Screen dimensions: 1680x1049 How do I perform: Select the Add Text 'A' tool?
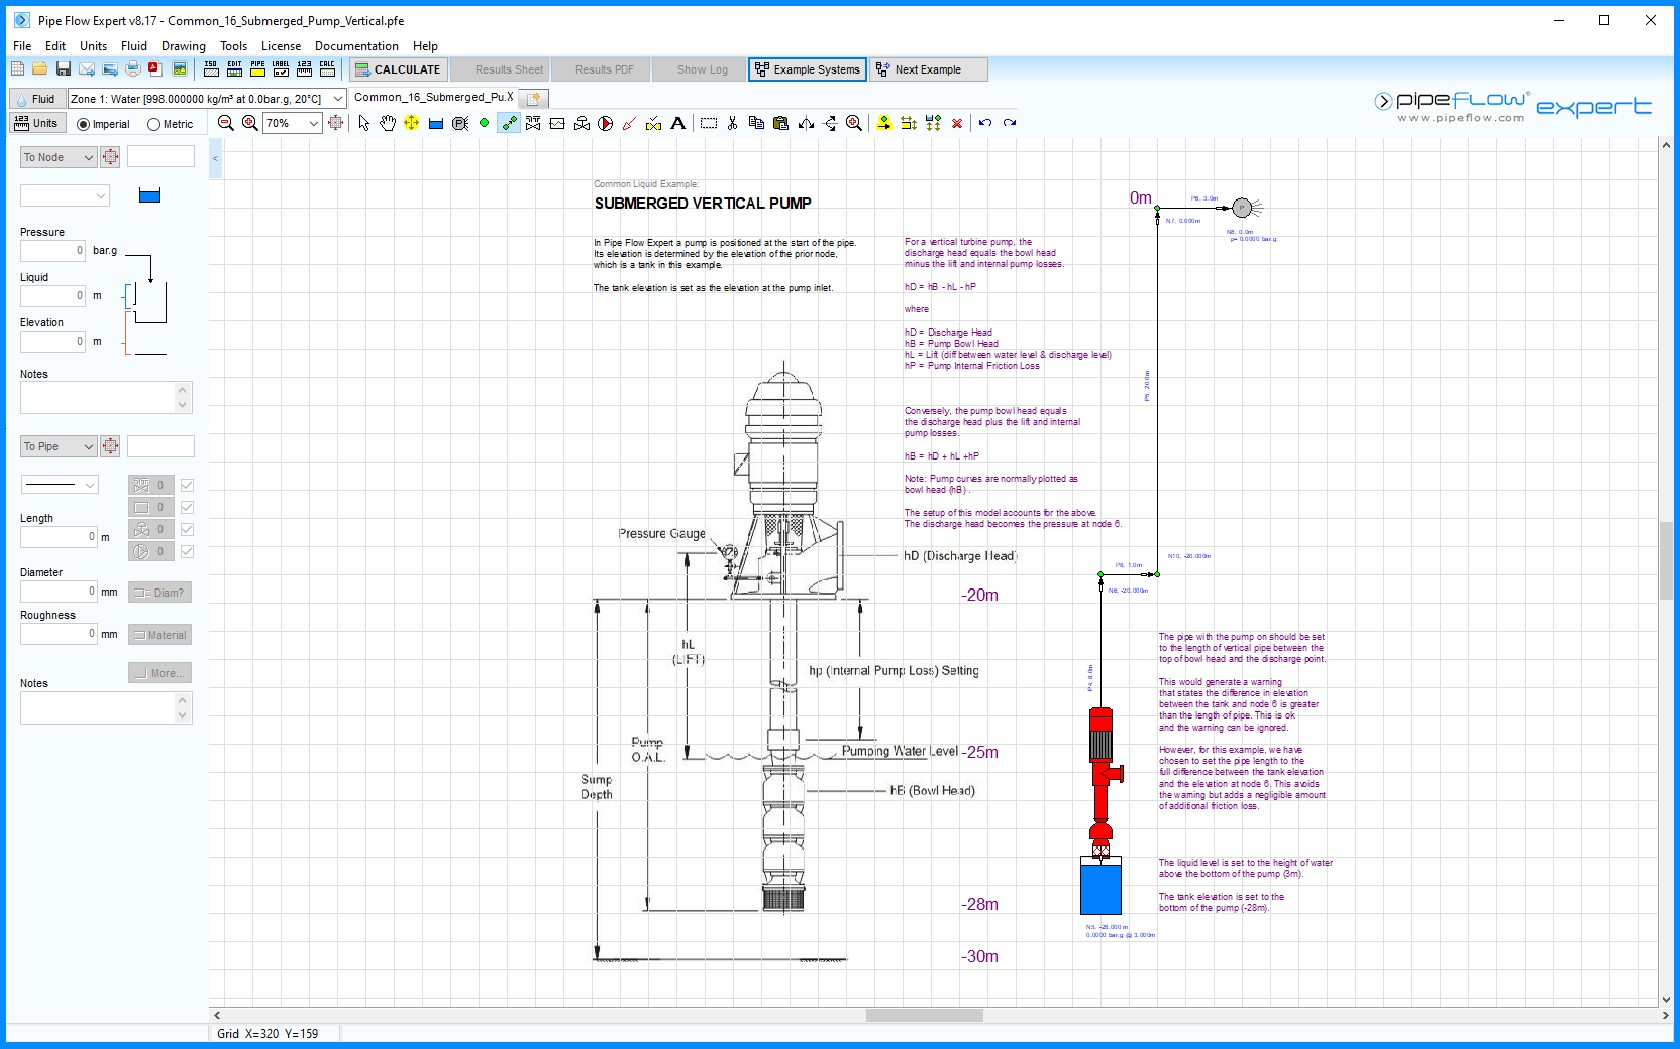[x=678, y=123]
